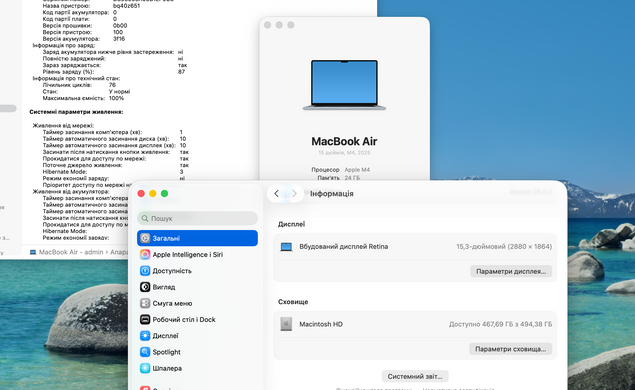Open Вигляд settings icon
The width and height of the screenshot is (635, 390).
[x=145, y=287]
